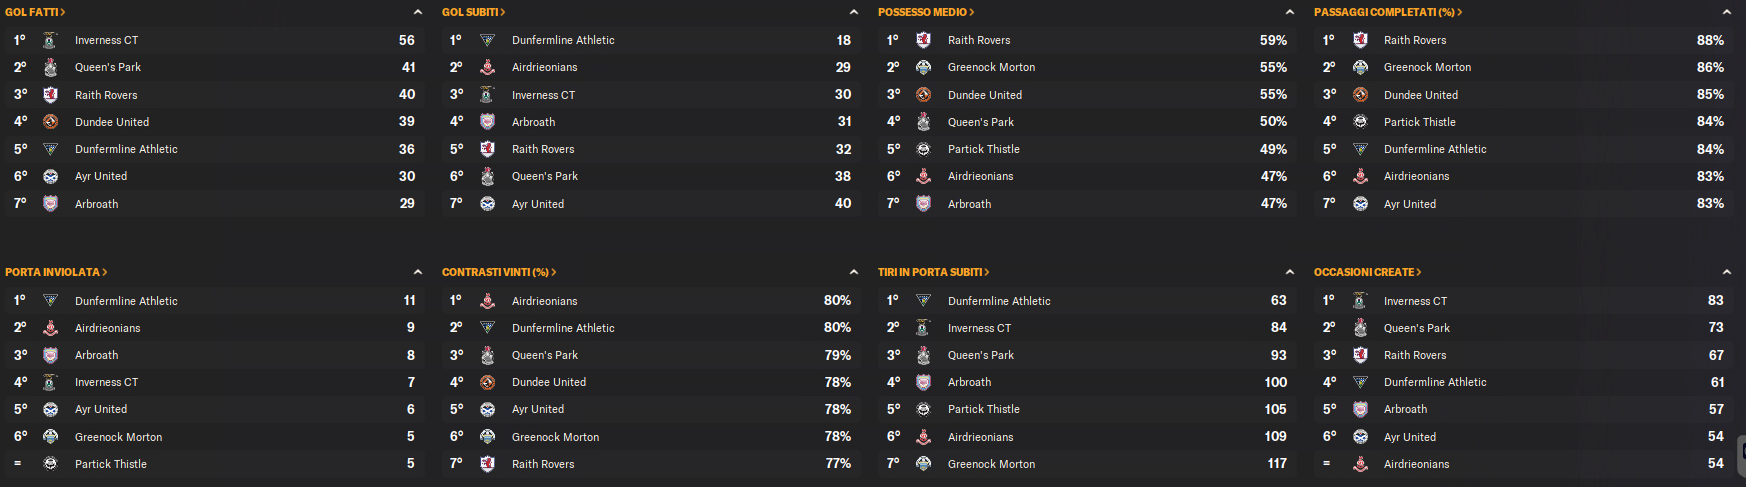Collapse the Gol Subiti panel
Viewport: 1746px width, 487px height.
point(853,12)
